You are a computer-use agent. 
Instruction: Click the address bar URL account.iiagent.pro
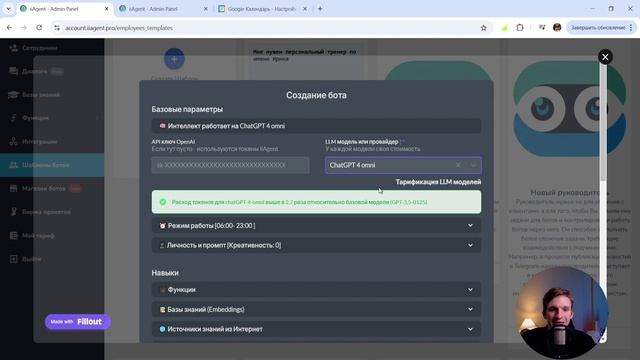119,28
